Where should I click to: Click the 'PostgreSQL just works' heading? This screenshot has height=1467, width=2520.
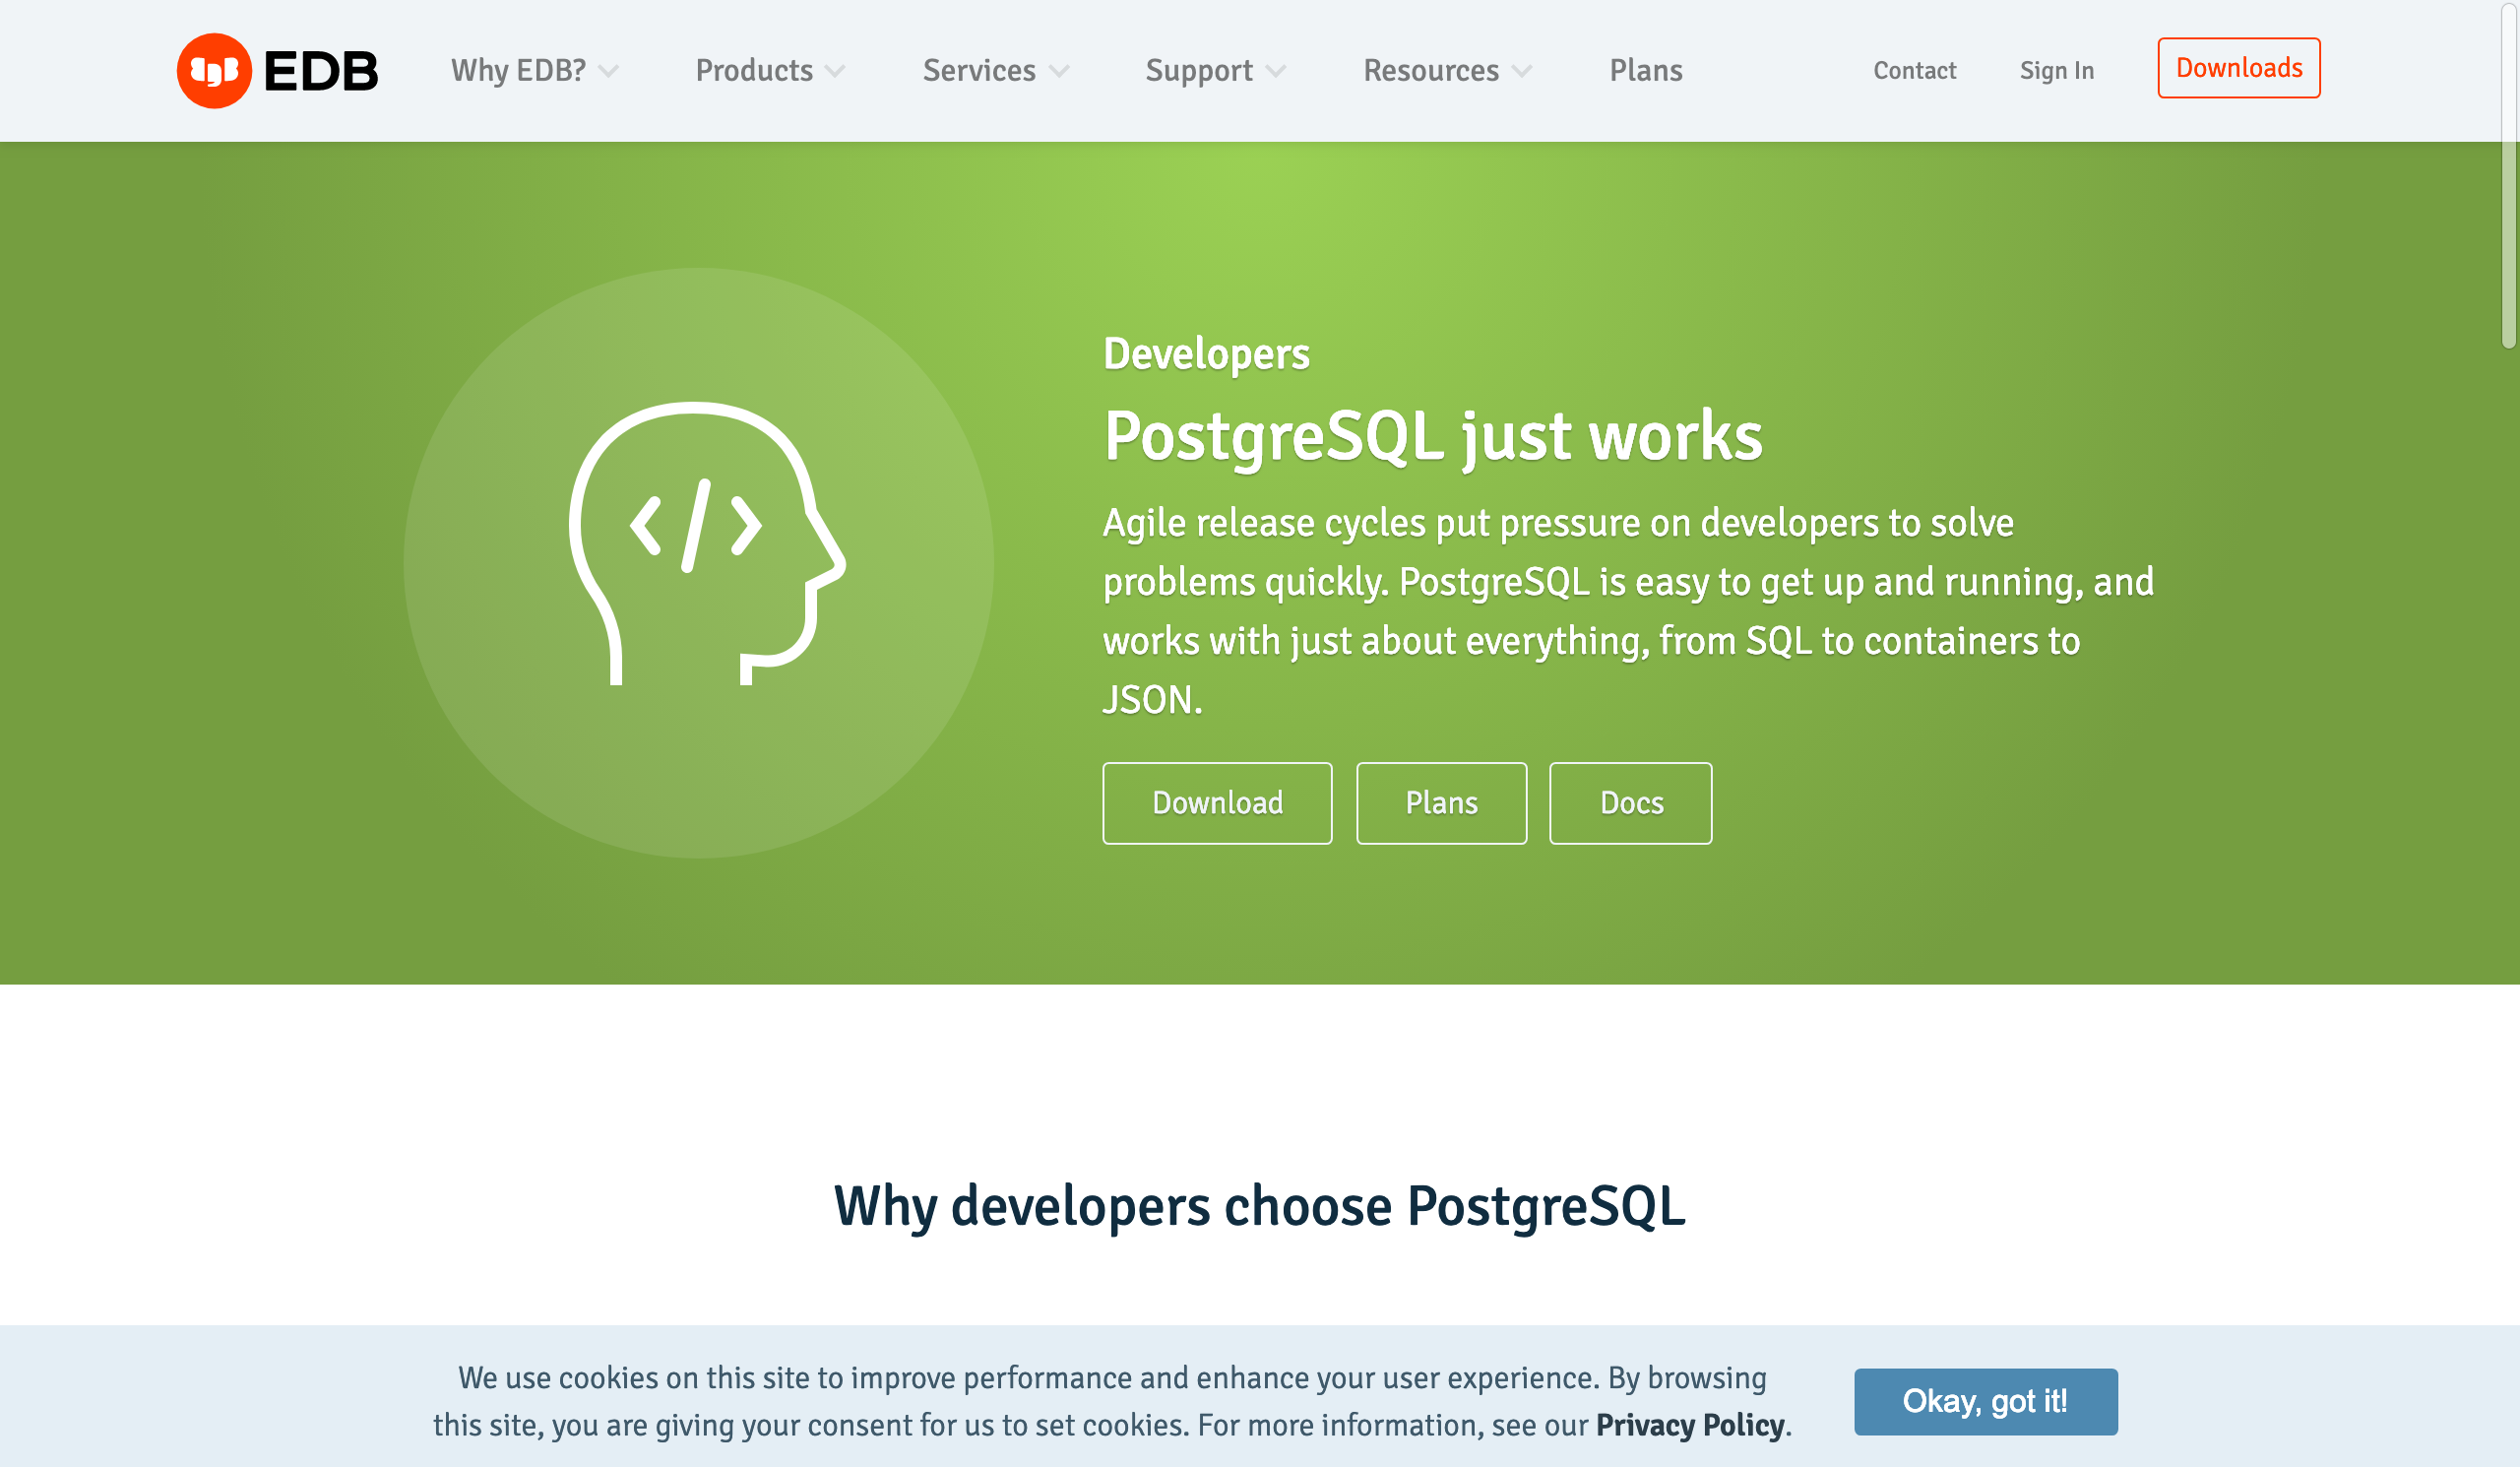coord(1432,436)
